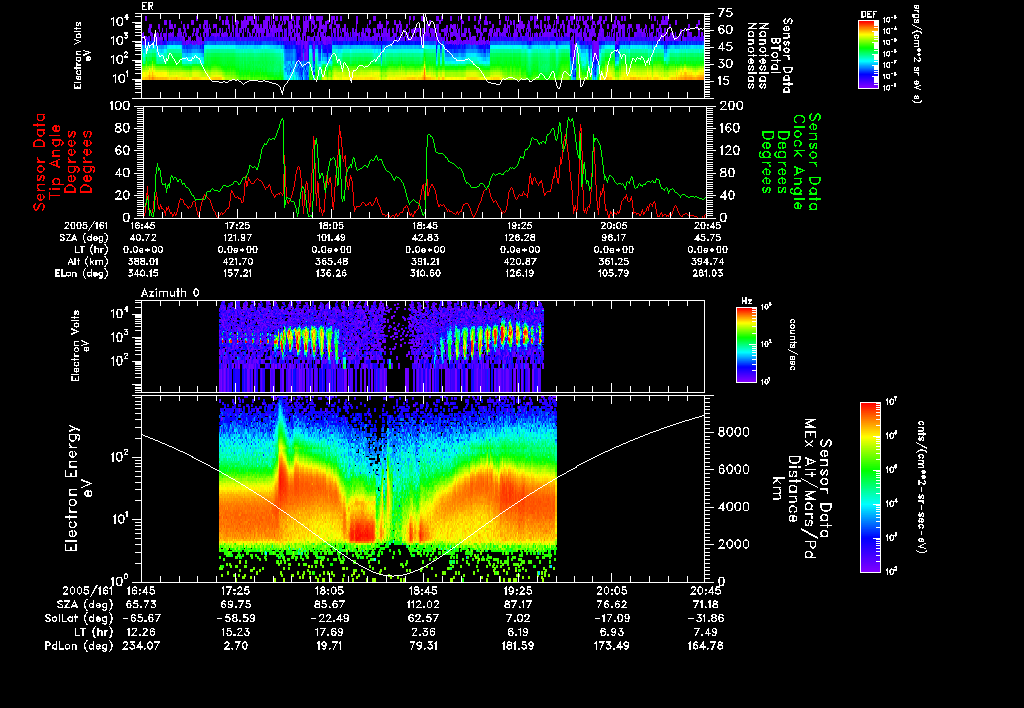Image resolution: width=1024 pixels, height=708 pixels.
Task: Click the 75 nanotesla tick label
Action: point(726,12)
